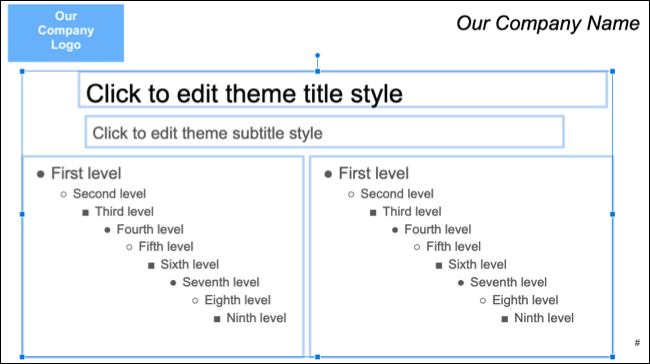
Task: Select the Our Company Name text
Action: pos(548,23)
